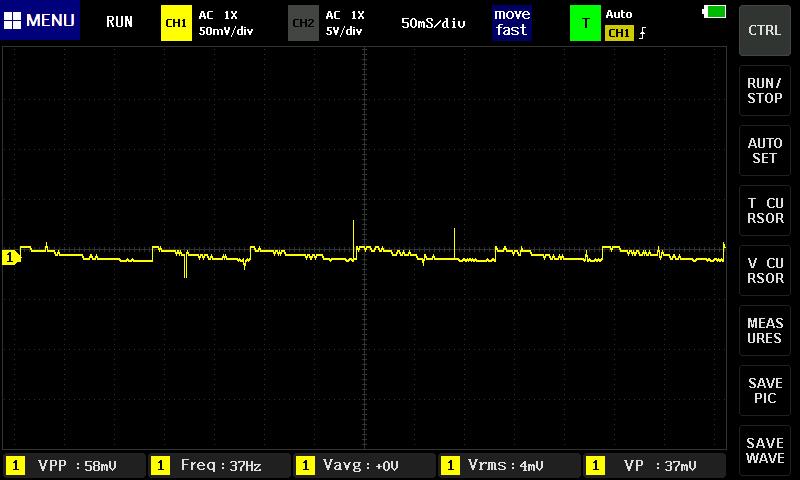This screenshot has width=800, height=480.
Task: Open the CTRL panel button
Action: point(764,31)
